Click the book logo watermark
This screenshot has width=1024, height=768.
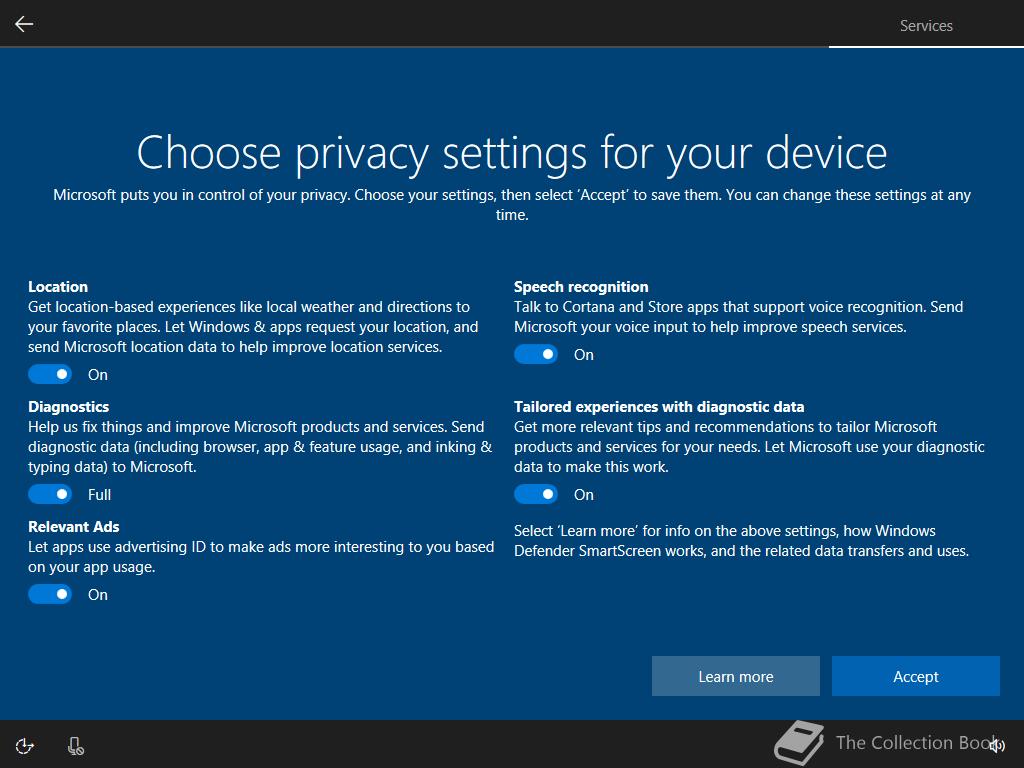pos(799,743)
